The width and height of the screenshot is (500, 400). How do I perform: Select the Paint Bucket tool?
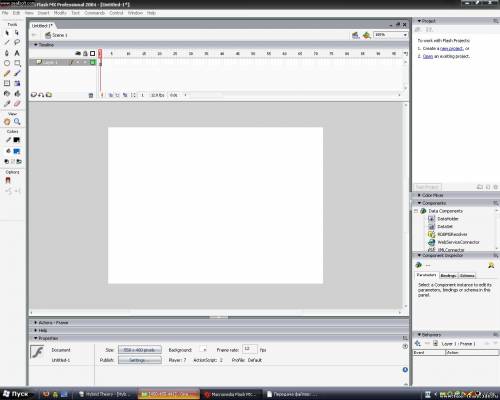(17, 93)
